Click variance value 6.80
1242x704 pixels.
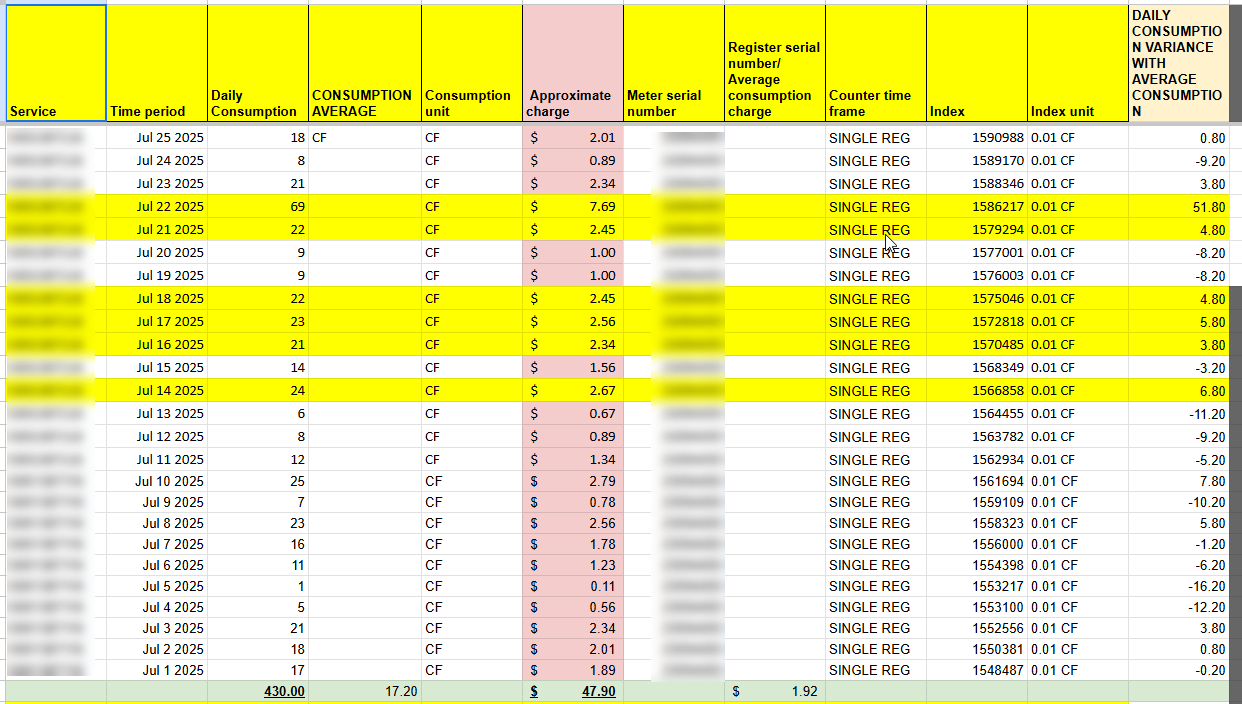point(1178,391)
